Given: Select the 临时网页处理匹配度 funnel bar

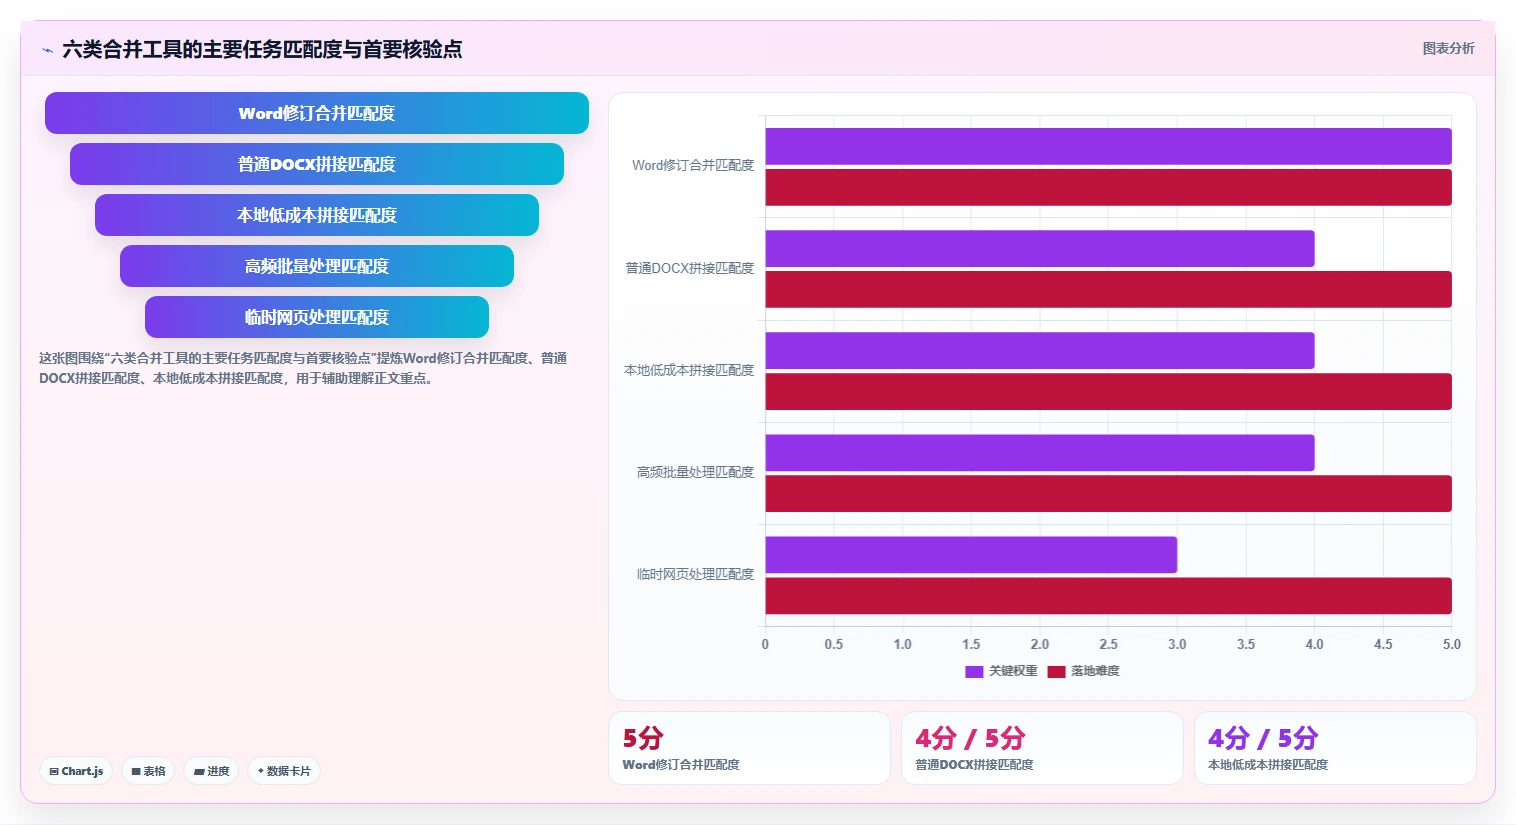Looking at the screenshot, I should point(317,317).
